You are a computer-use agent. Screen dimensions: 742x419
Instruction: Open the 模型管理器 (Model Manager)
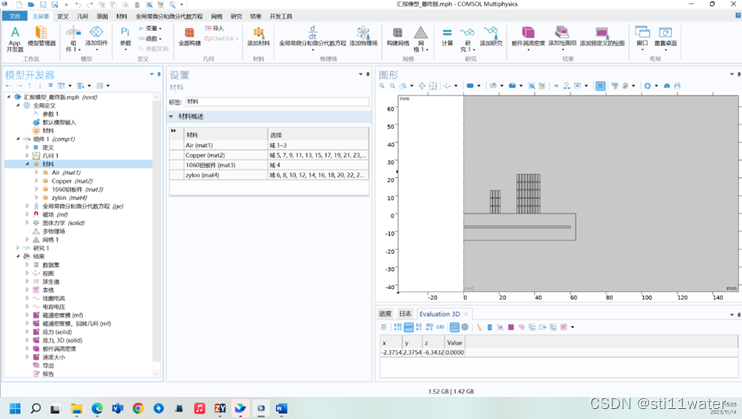coord(42,36)
